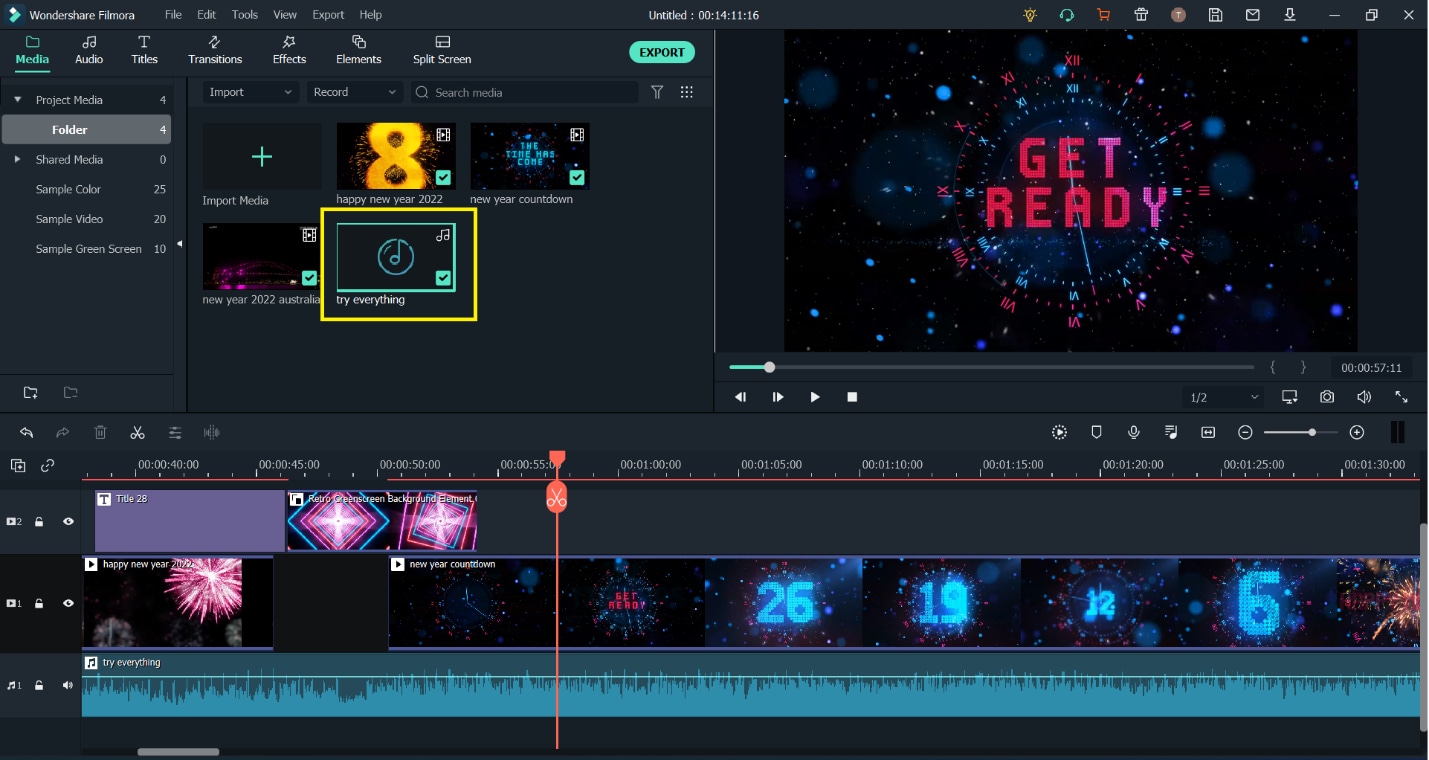Image resolution: width=1429 pixels, height=760 pixels.
Task: Open the headset support icon
Action: tap(1067, 15)
